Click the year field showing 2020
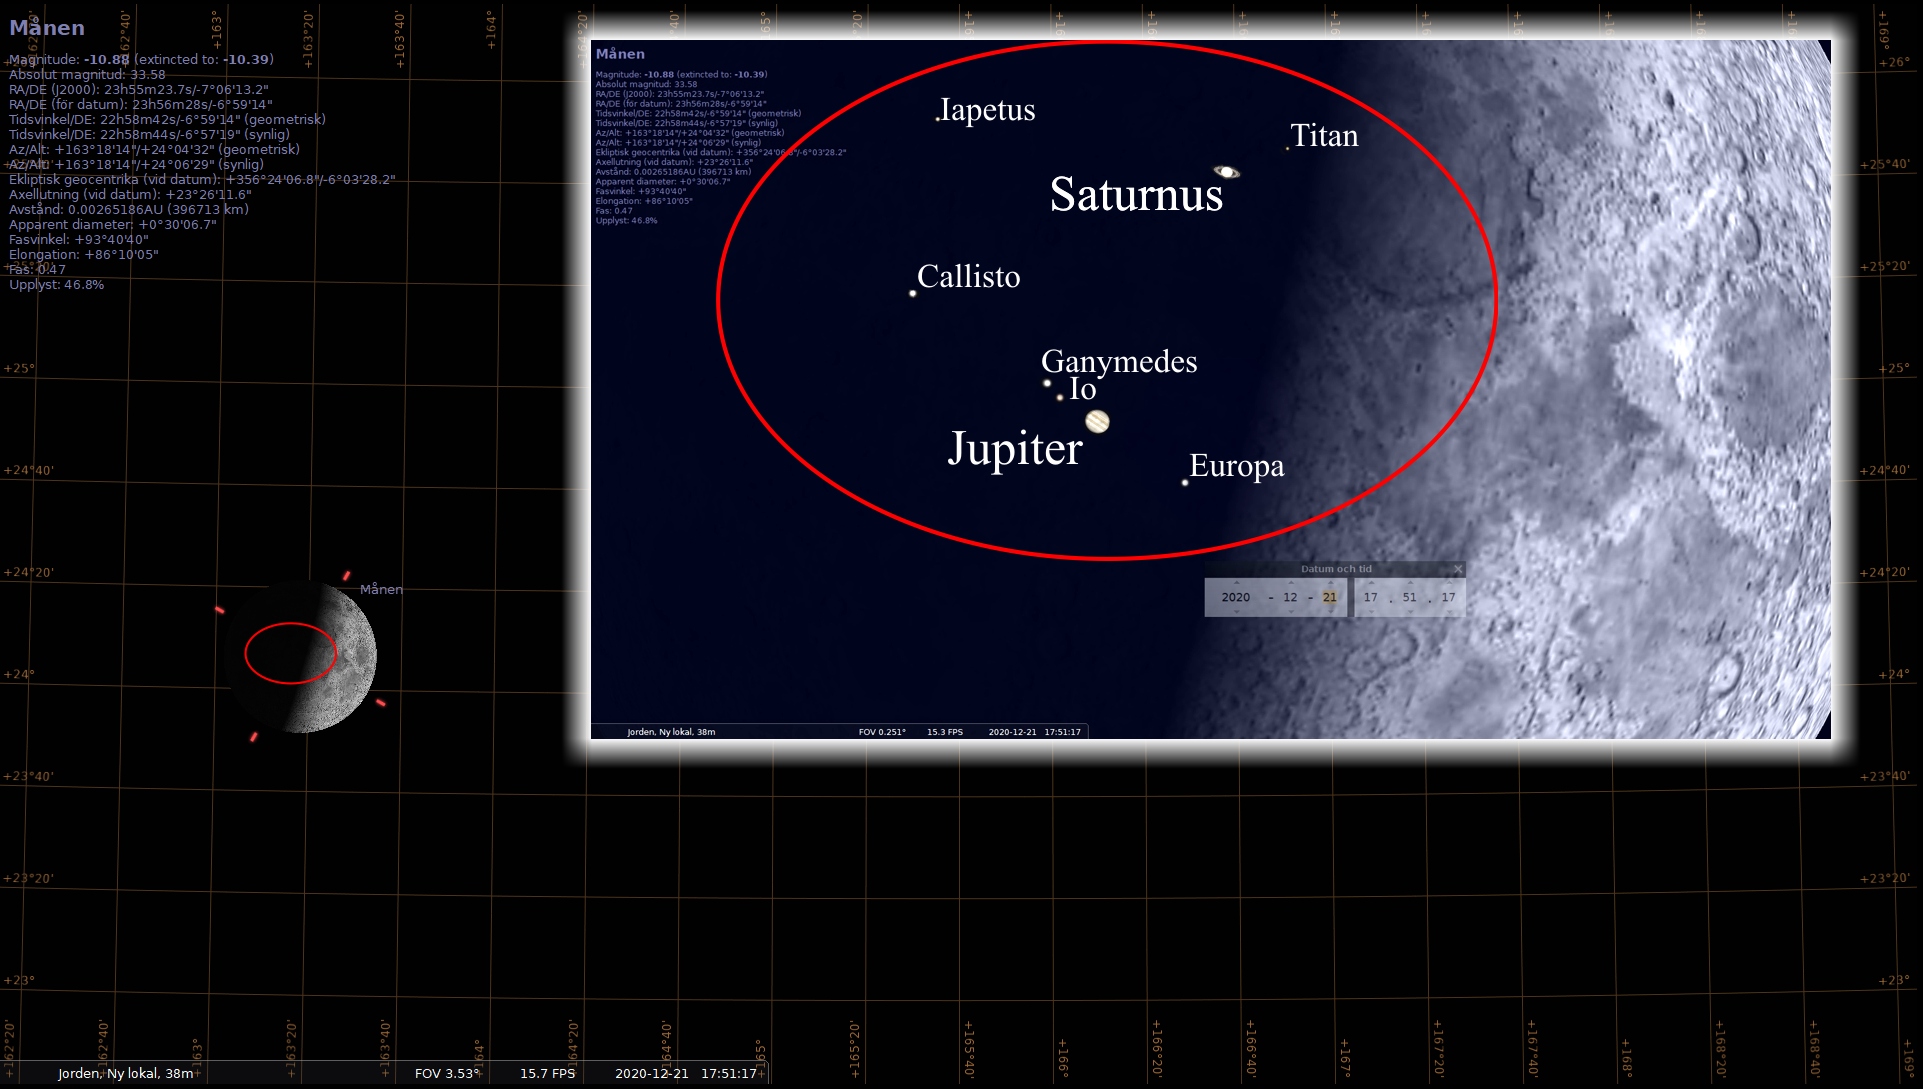Screen dimensions: 1923x1089 tap(1236, 597)
